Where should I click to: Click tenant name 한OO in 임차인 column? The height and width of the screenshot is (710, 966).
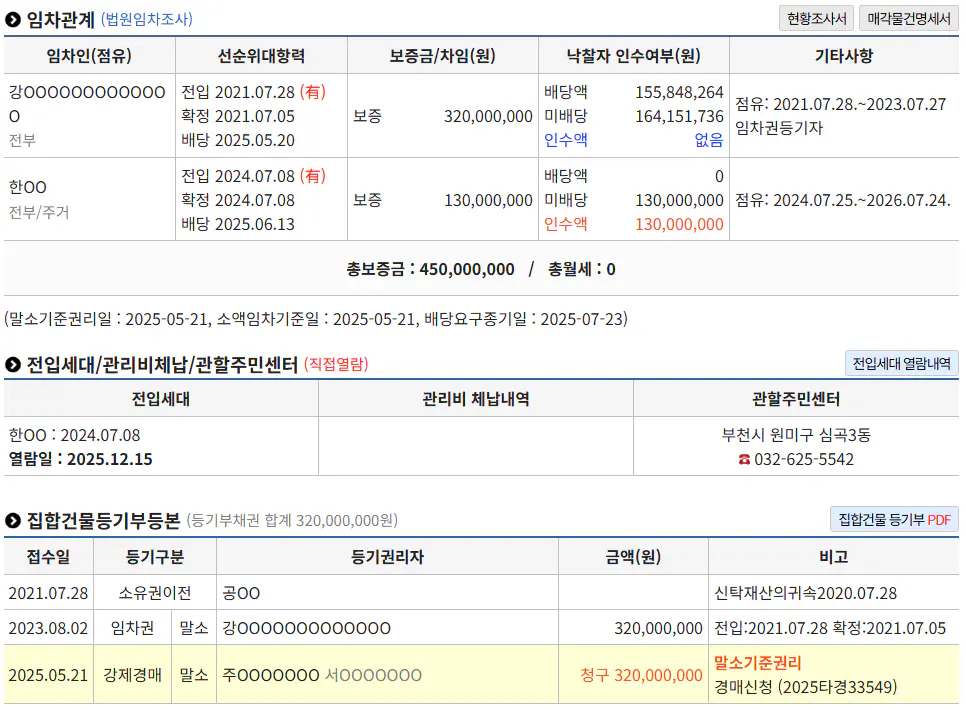tap(28, 187)
